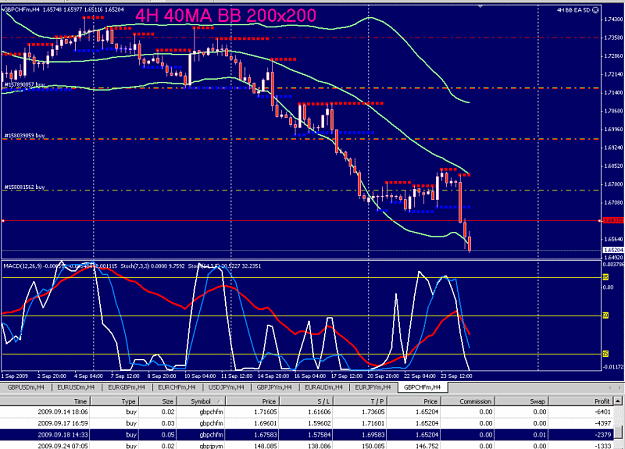The image size is (625, 449).
Task: Click the swap value 0.01 cell
Action: (539, 435)
